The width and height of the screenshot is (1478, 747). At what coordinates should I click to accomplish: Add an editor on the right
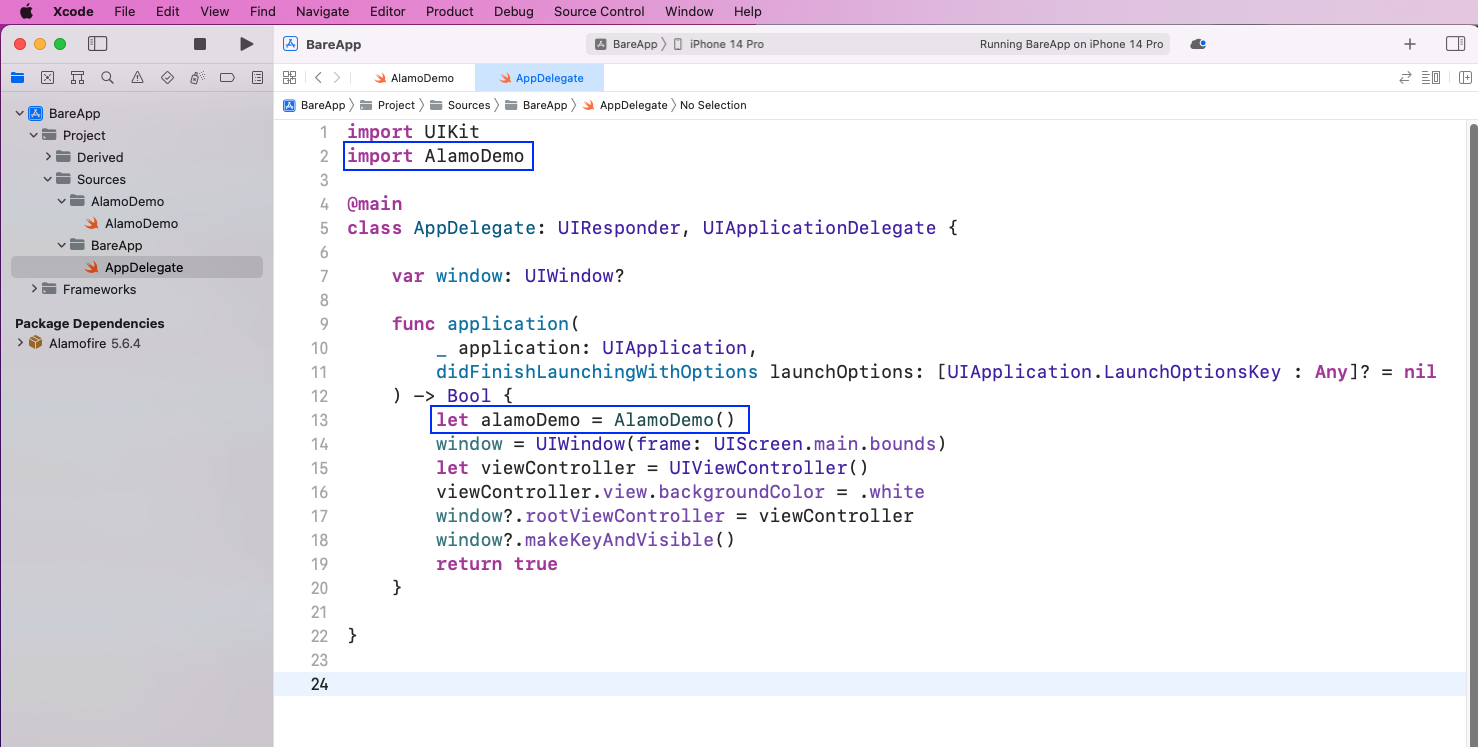click(x=1465, y=77)
